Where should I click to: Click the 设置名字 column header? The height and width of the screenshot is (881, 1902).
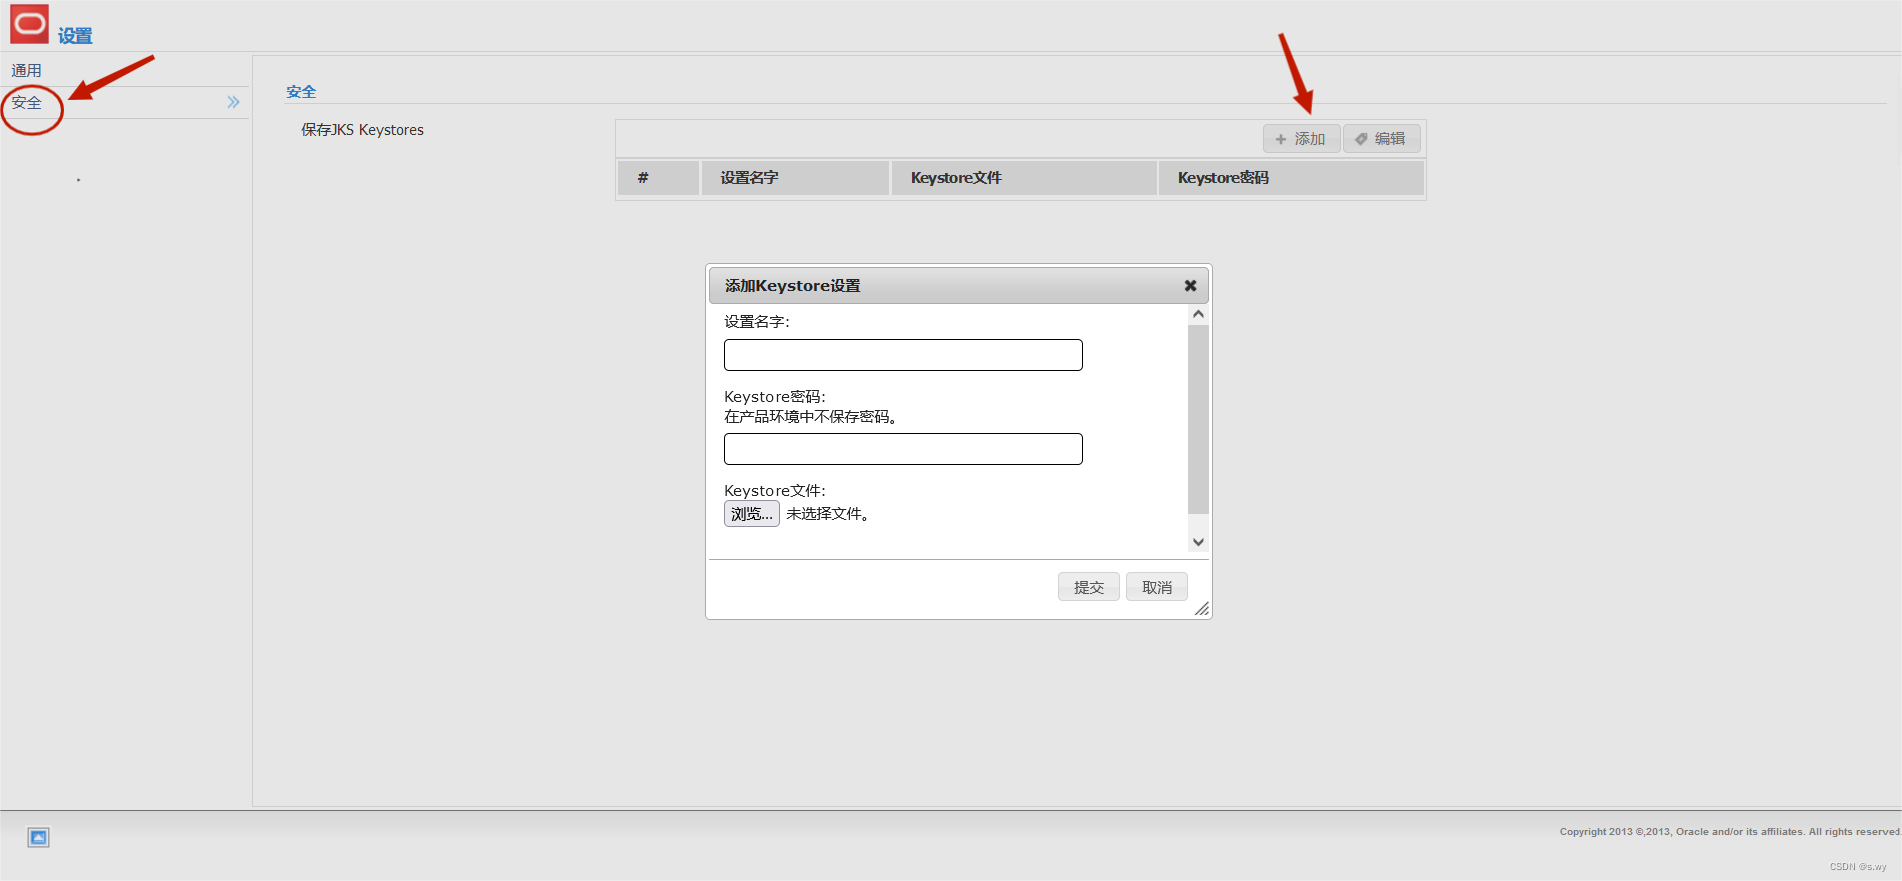[x=795, y=178]
